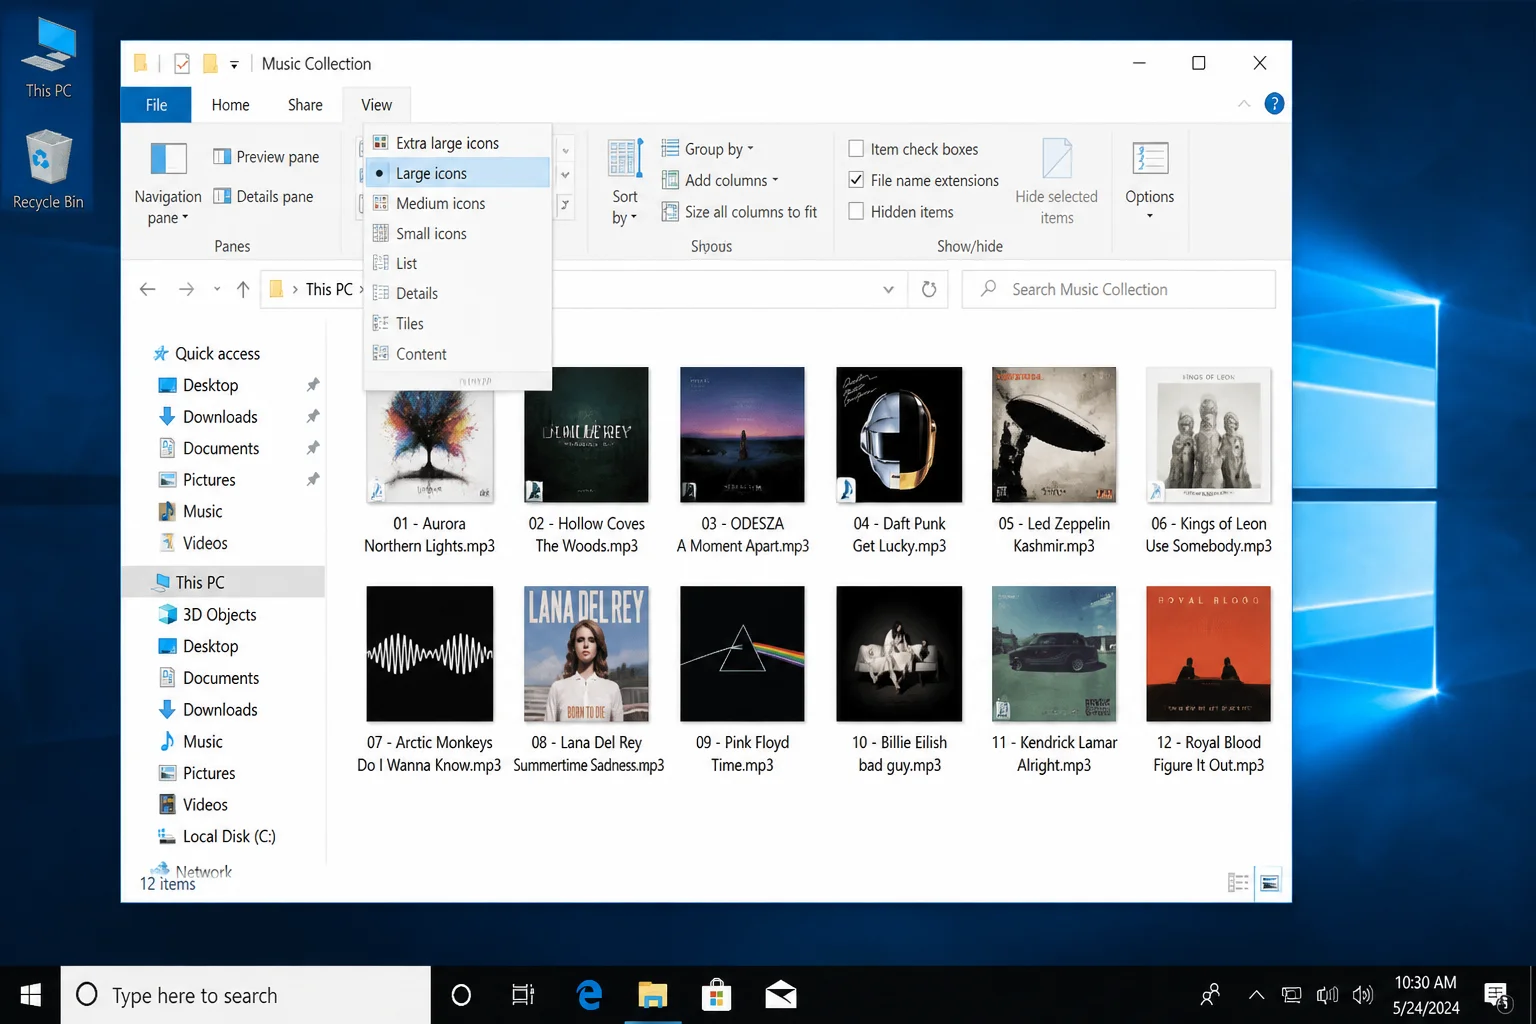Enable Hidden items checkbox
The height and width of the screenshot is (1024, 1536).
(856, 212)
